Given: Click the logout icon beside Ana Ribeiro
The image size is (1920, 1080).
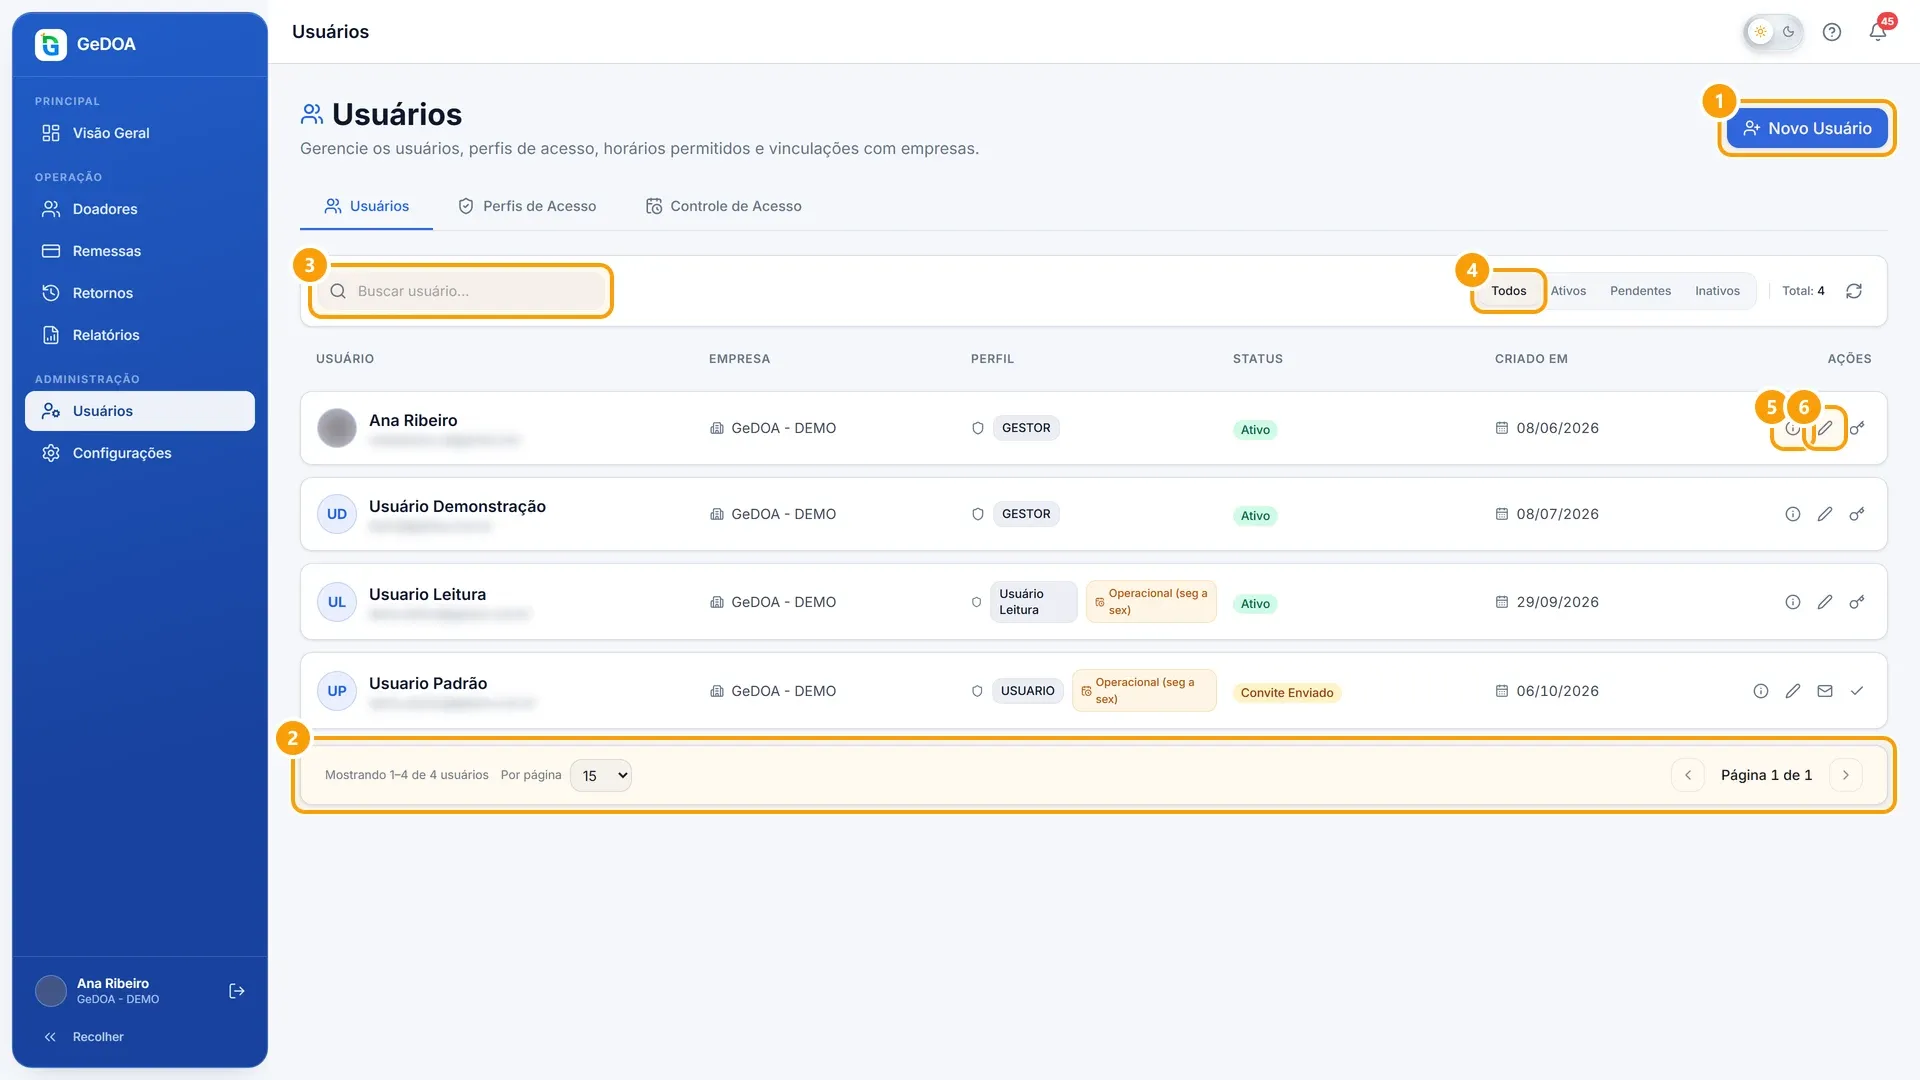Looking at the screenshot, I should click(x=237, y=991).
